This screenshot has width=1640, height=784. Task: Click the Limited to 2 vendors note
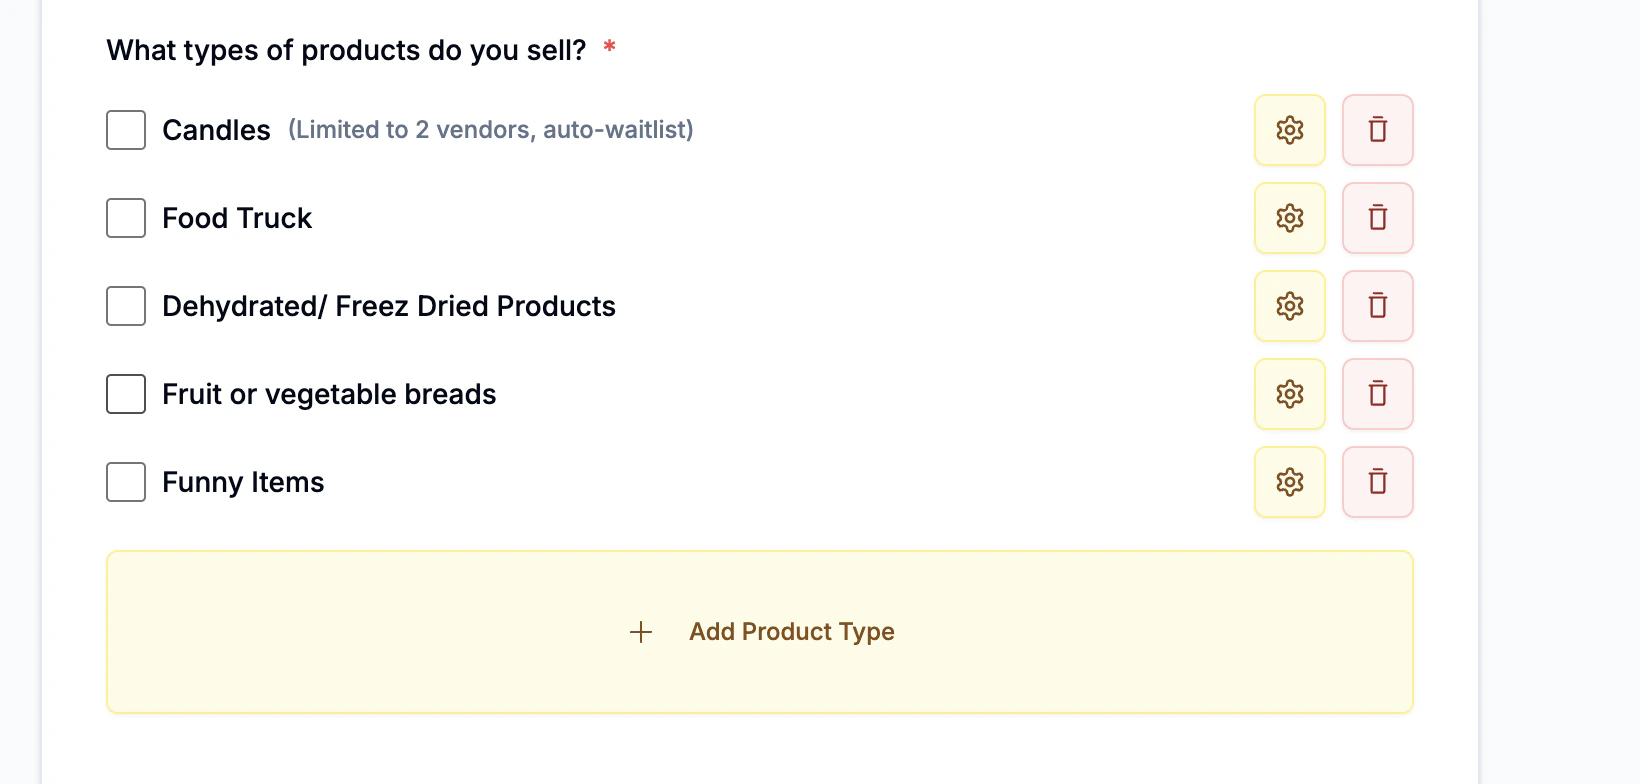(490, 129)
